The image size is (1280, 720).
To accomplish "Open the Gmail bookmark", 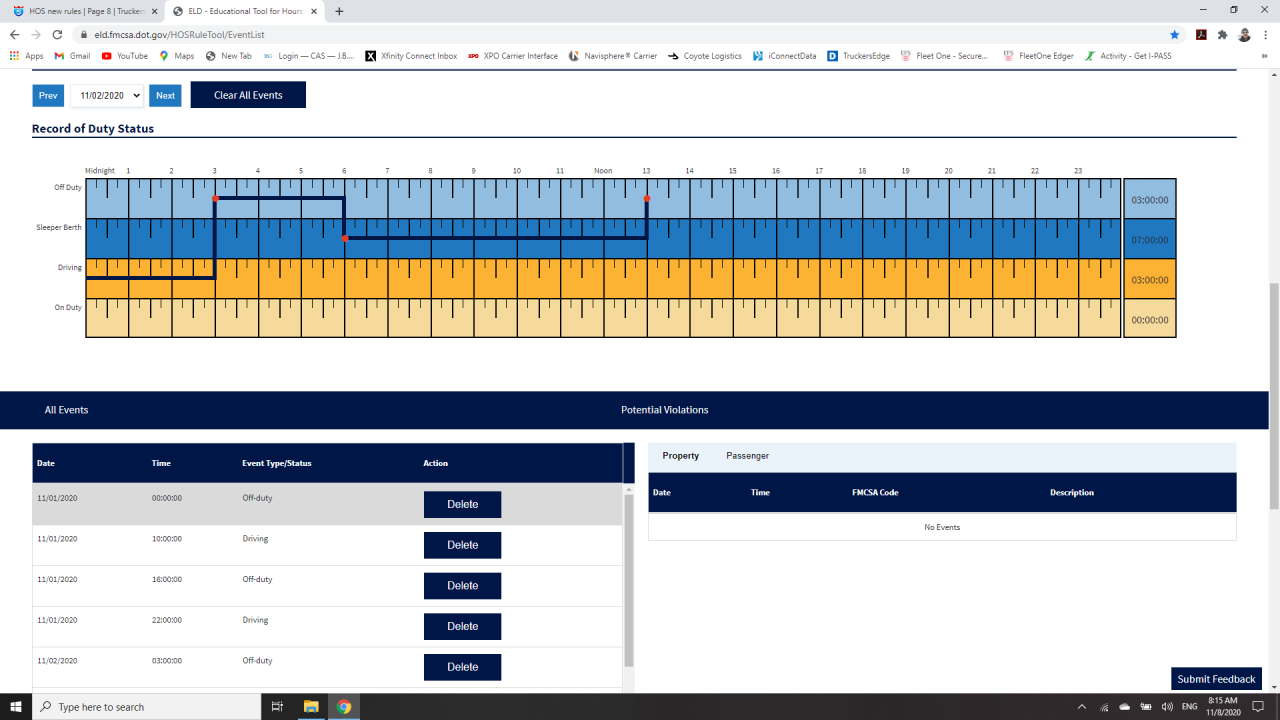I will click(72, 56).
